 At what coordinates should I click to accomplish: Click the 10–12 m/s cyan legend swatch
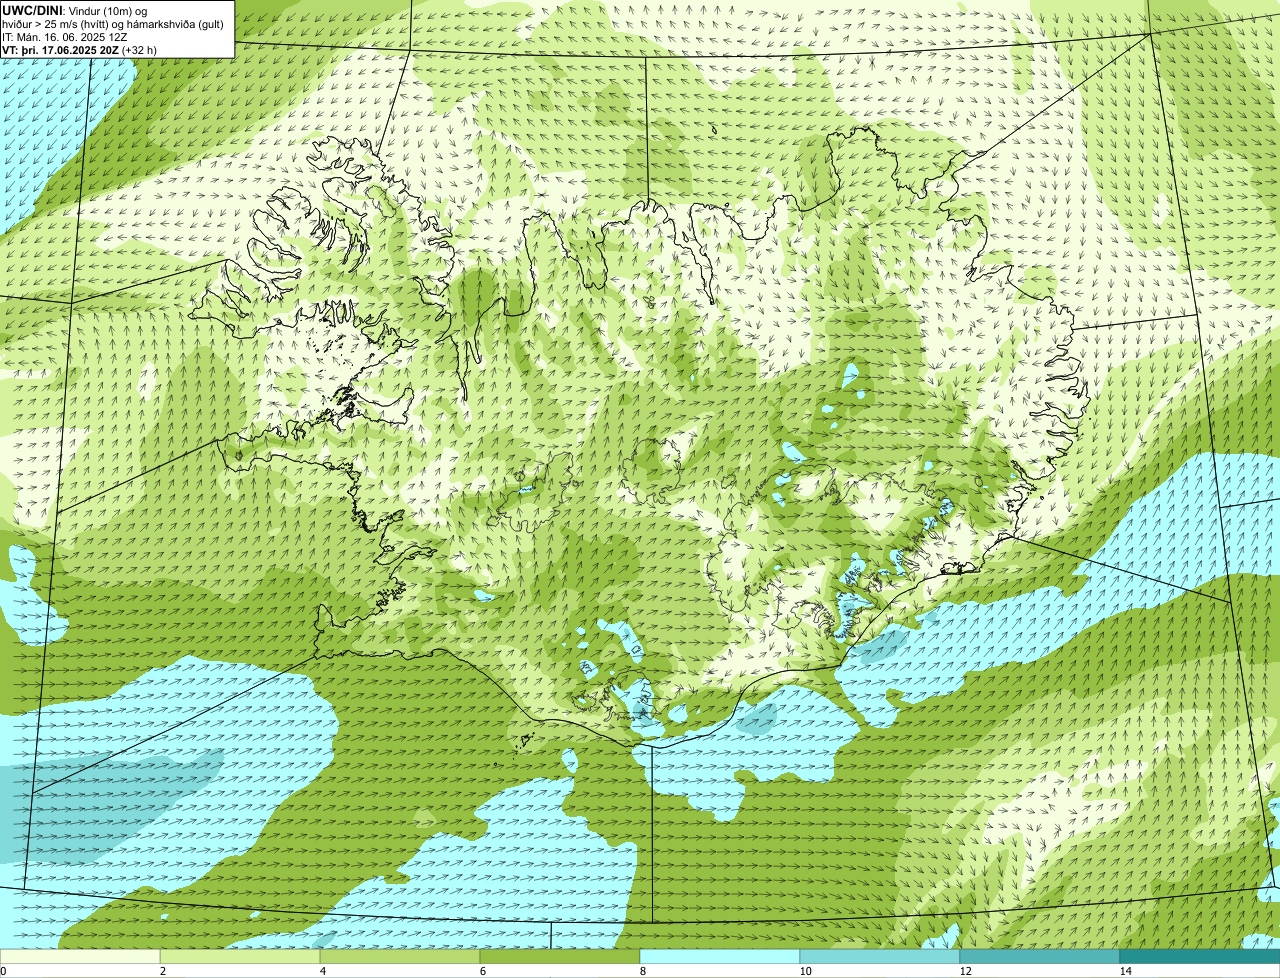[880, 957]
